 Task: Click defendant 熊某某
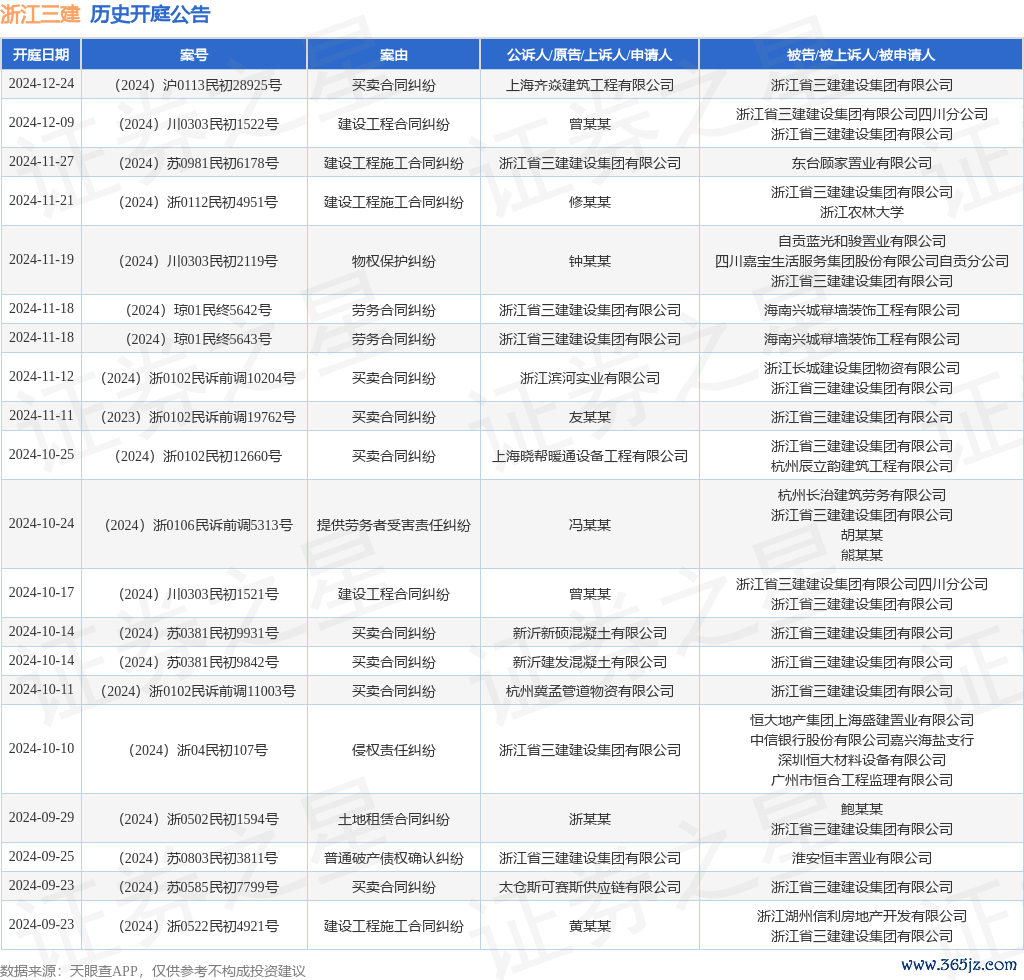pyautogui.click(x=861, y=555)
